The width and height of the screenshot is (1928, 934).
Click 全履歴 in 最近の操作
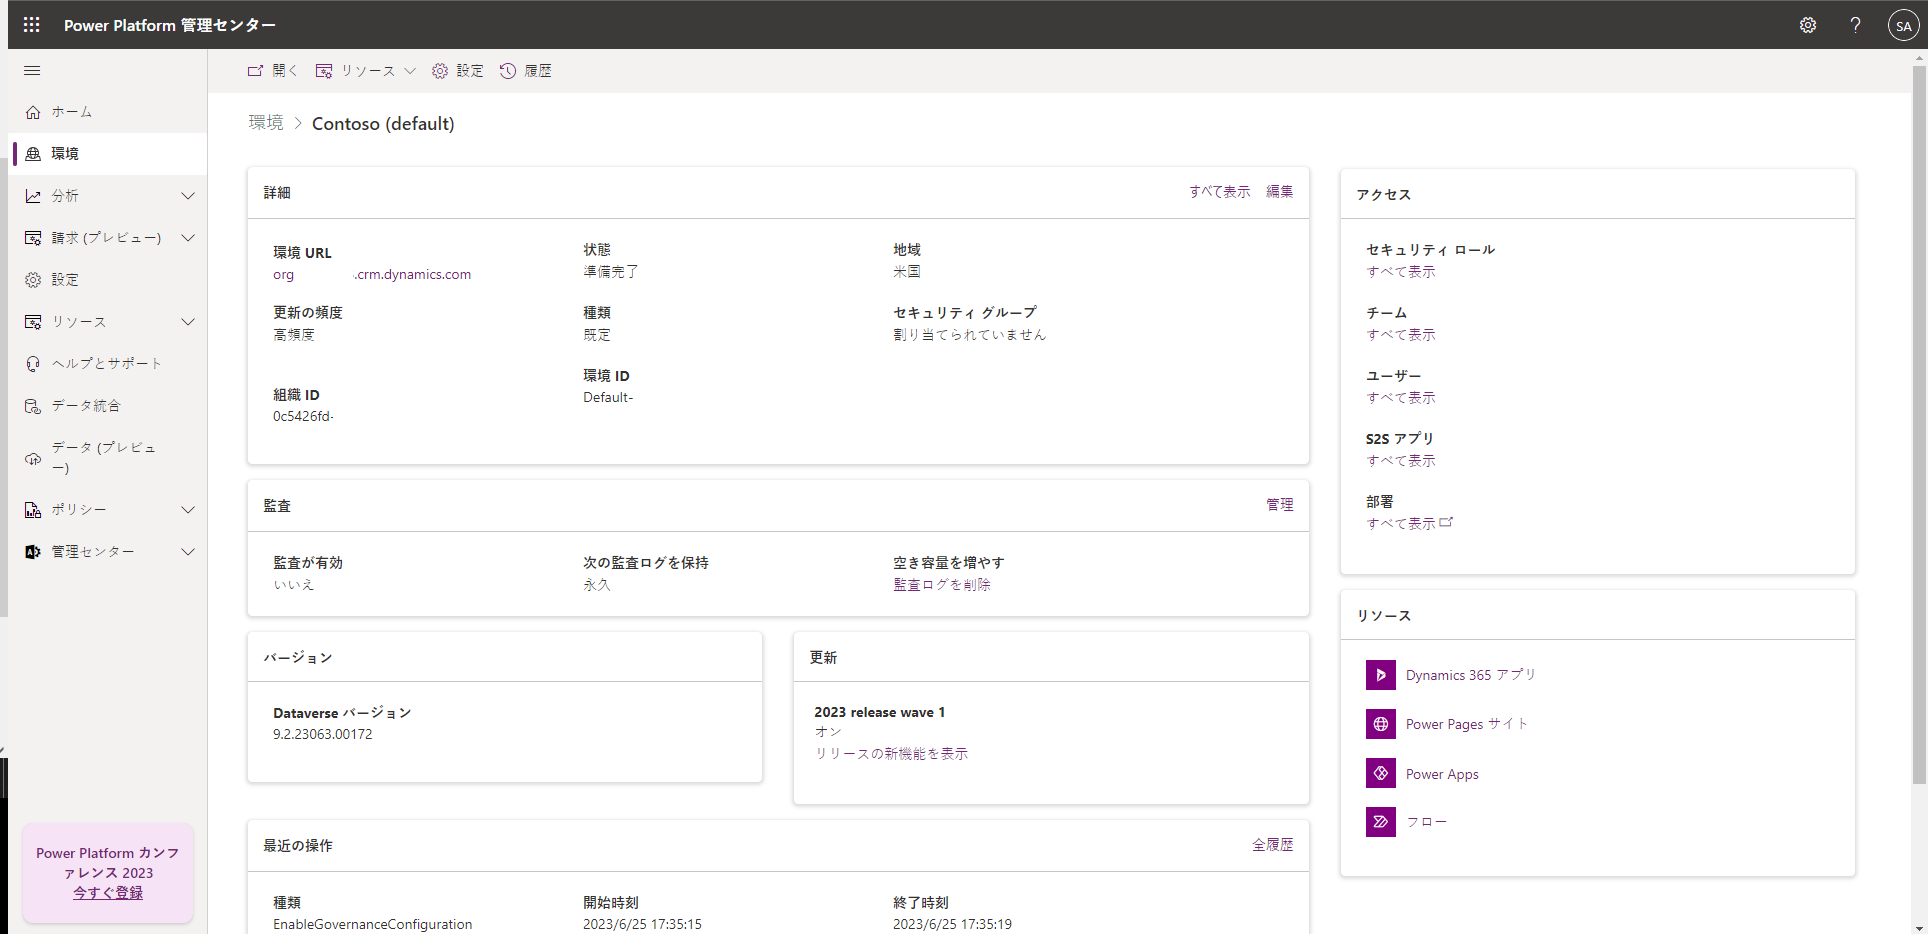(x=1273, y=845)
